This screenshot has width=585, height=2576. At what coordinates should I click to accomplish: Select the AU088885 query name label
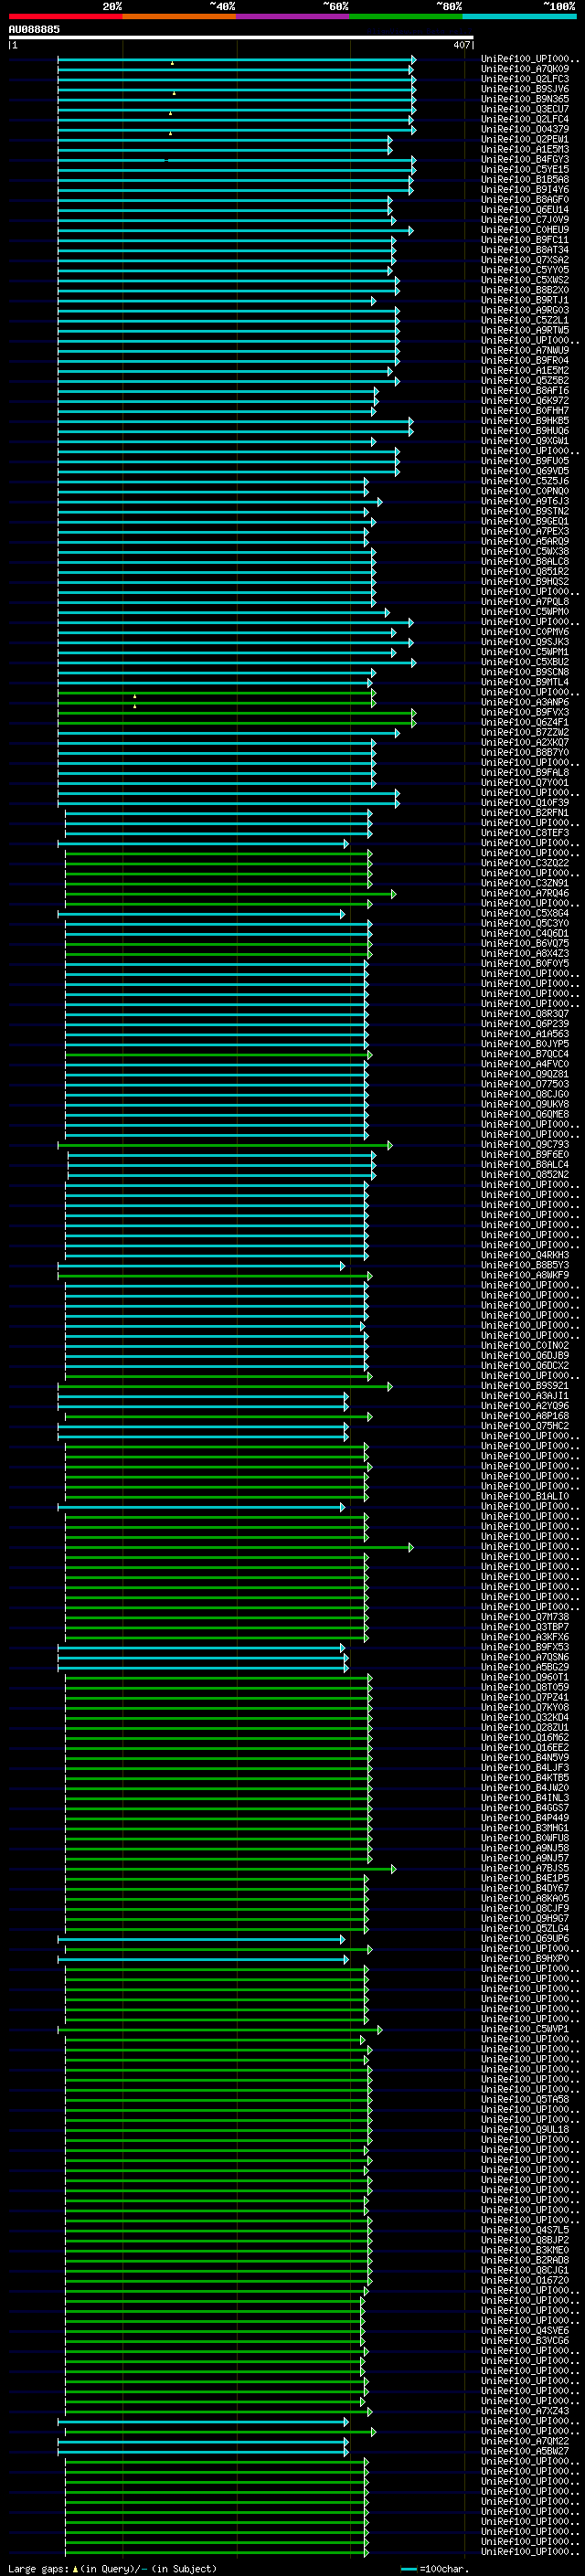tap(34, 30)
